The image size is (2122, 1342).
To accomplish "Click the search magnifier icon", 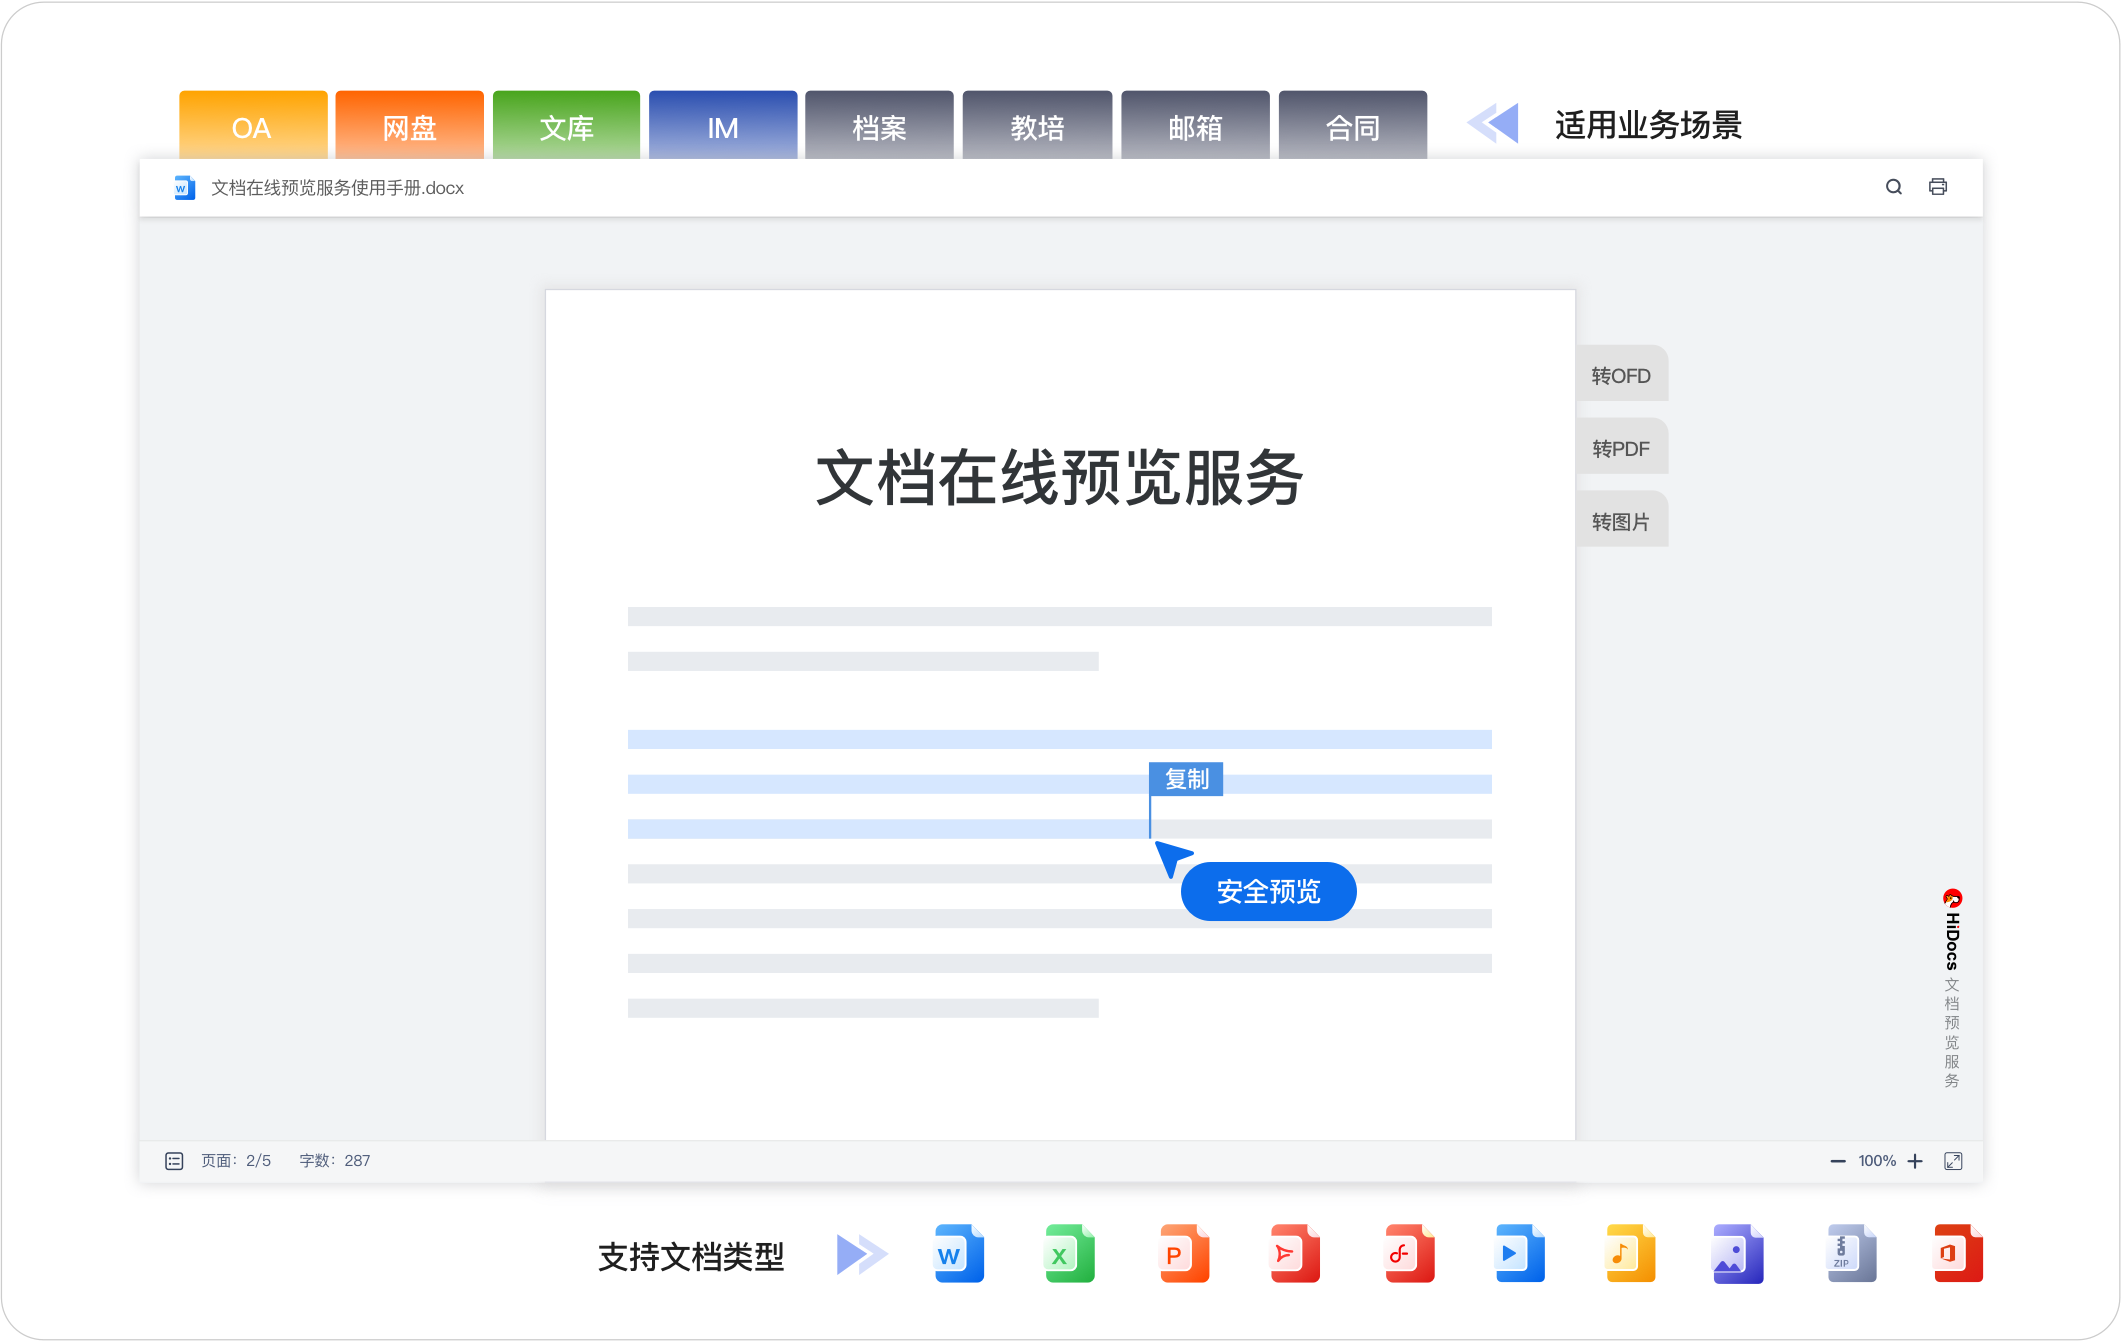I will [1894, 187].
